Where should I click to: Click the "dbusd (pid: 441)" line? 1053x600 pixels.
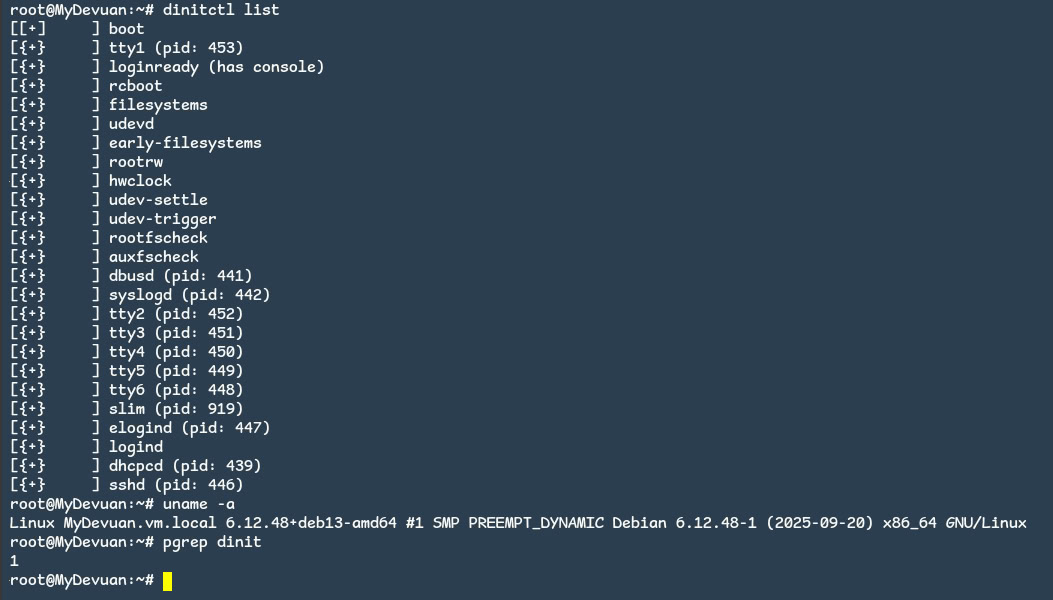click(x=180, y=276)
